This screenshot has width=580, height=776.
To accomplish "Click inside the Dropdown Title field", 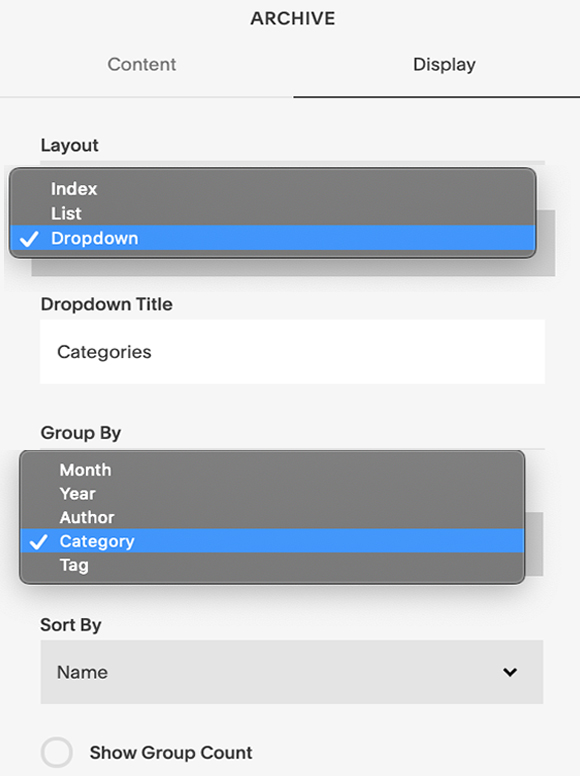I will 292,352.
